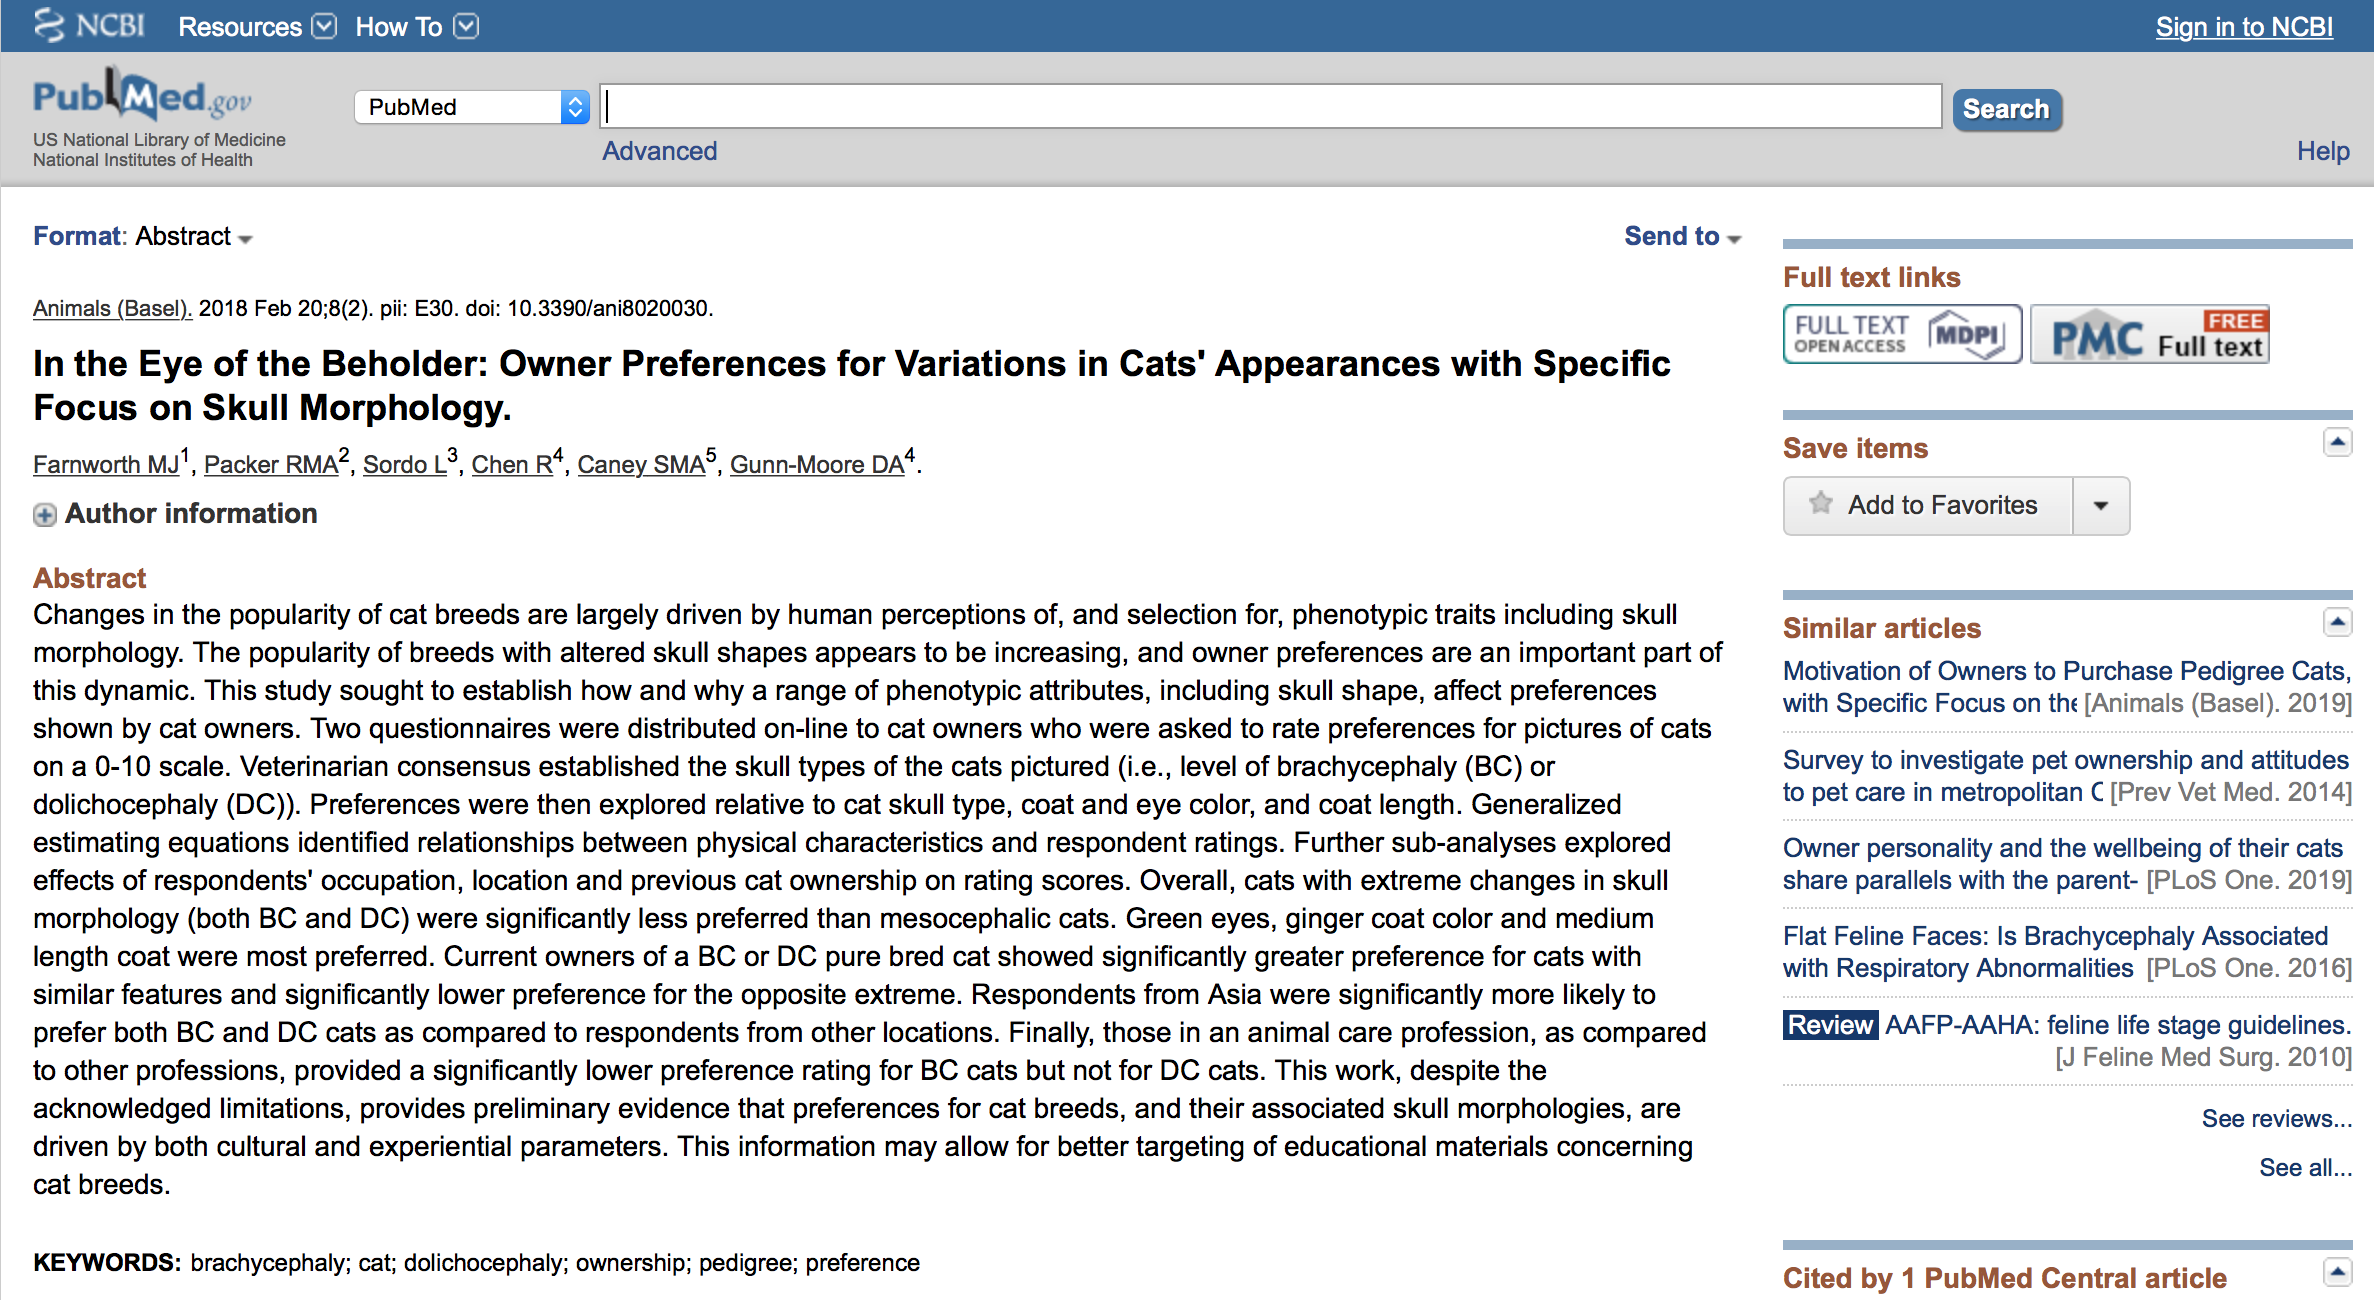Viewport: 2374px width, 1300px height.
Task: Open the PMC Free Full text link
Action: [2150, 334]
